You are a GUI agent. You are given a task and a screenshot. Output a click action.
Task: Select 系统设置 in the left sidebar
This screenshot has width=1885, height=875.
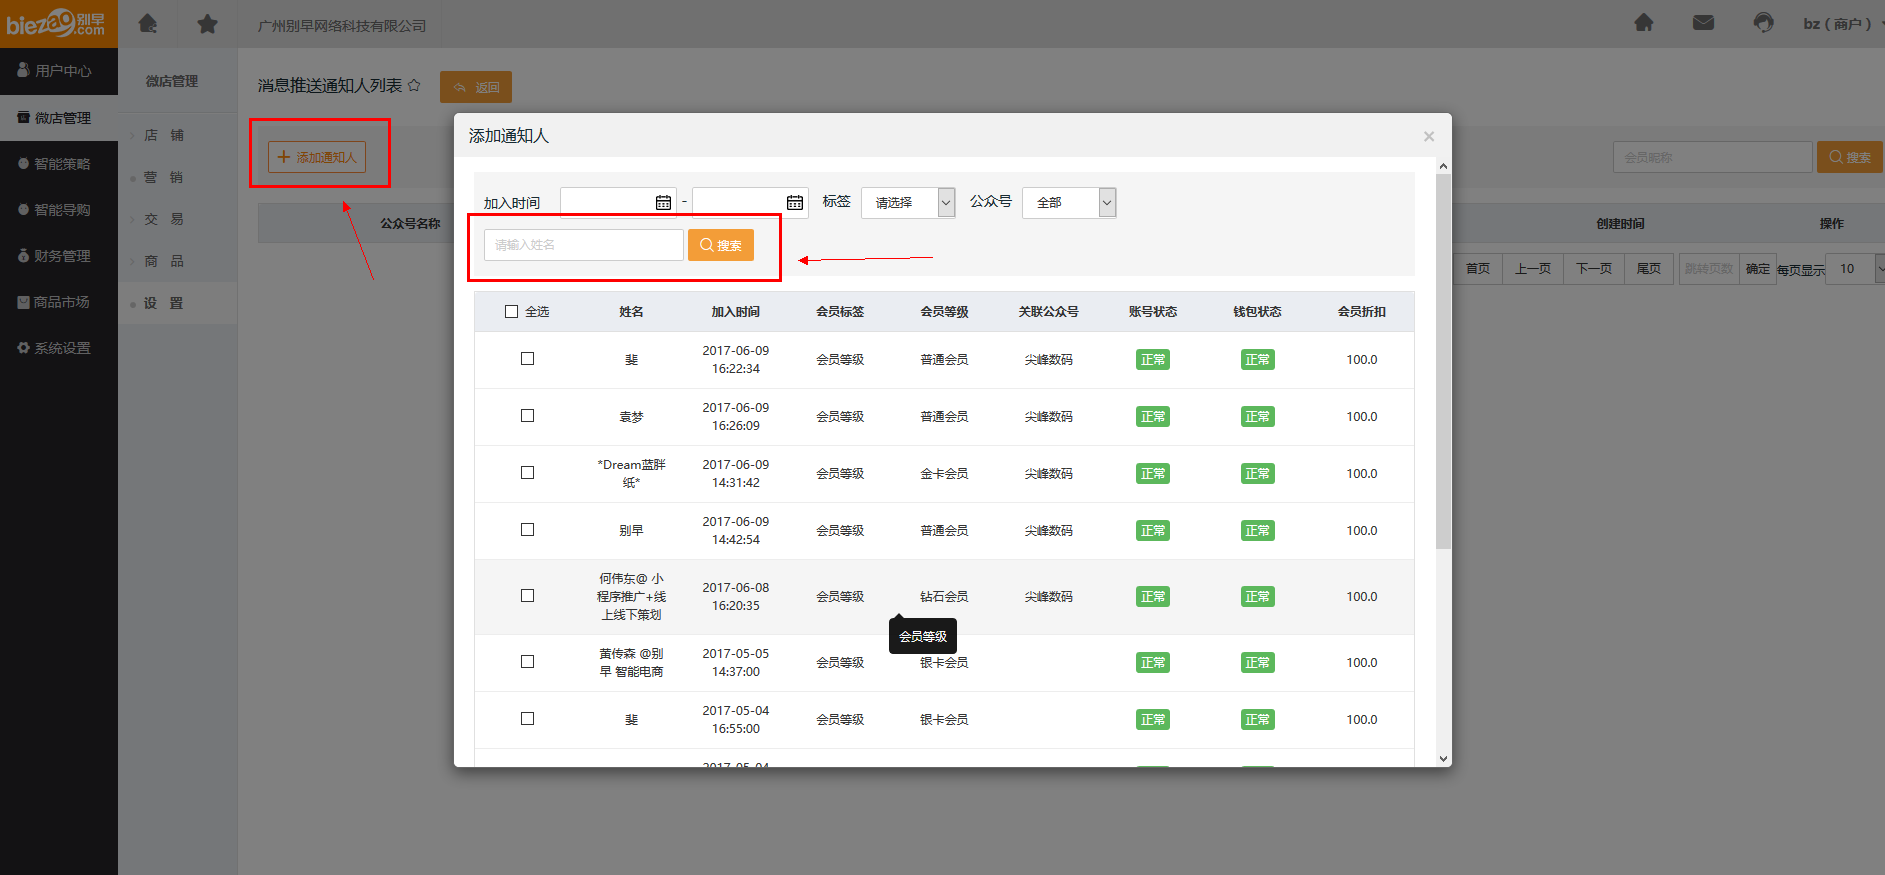click(x=60, y=348)
